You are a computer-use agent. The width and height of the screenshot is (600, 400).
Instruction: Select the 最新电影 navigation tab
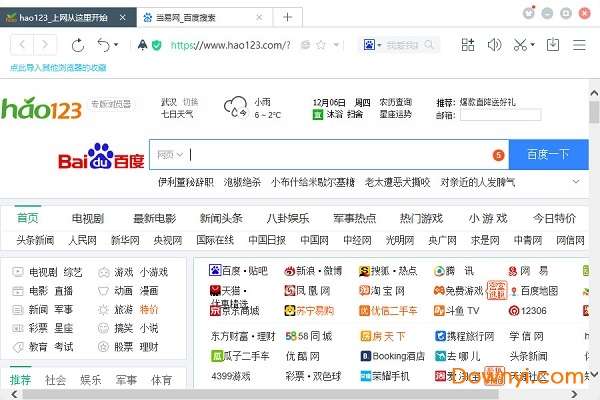coord(154,219)
